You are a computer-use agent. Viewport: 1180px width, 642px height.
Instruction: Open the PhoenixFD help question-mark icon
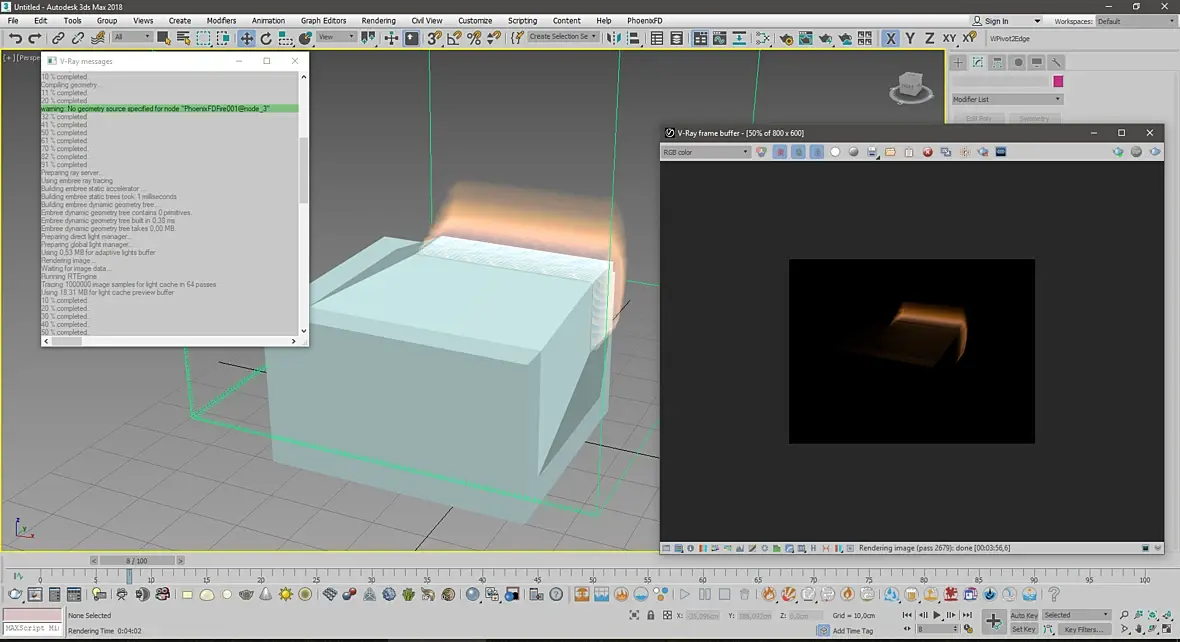click(1053, 594)
